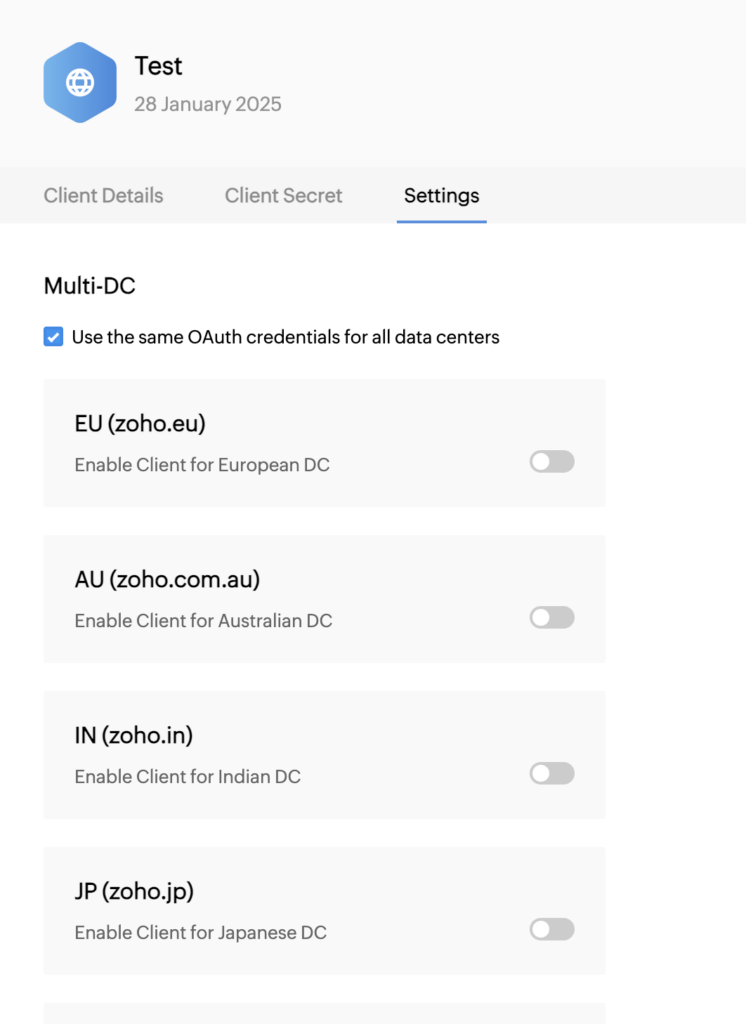Open the Client Details tab
Viewport: 746px width, 1024px height.
point(103,195)
